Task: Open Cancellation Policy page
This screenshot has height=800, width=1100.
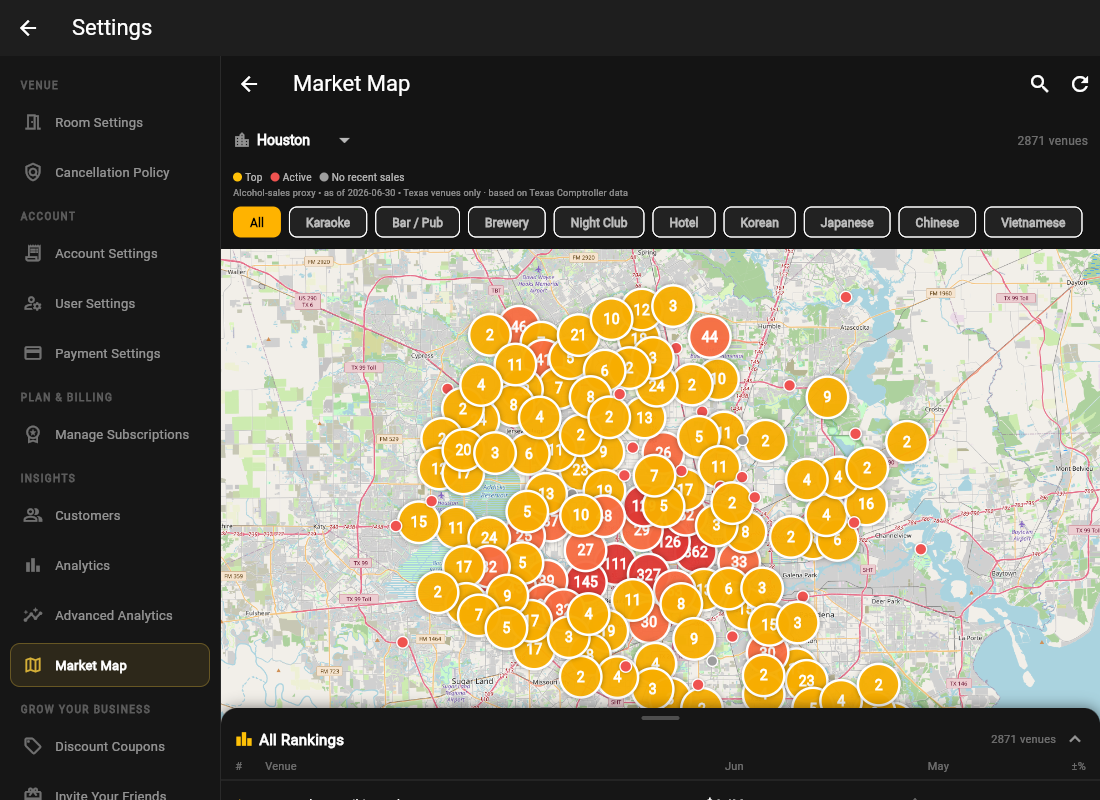Action: point(110,173)
